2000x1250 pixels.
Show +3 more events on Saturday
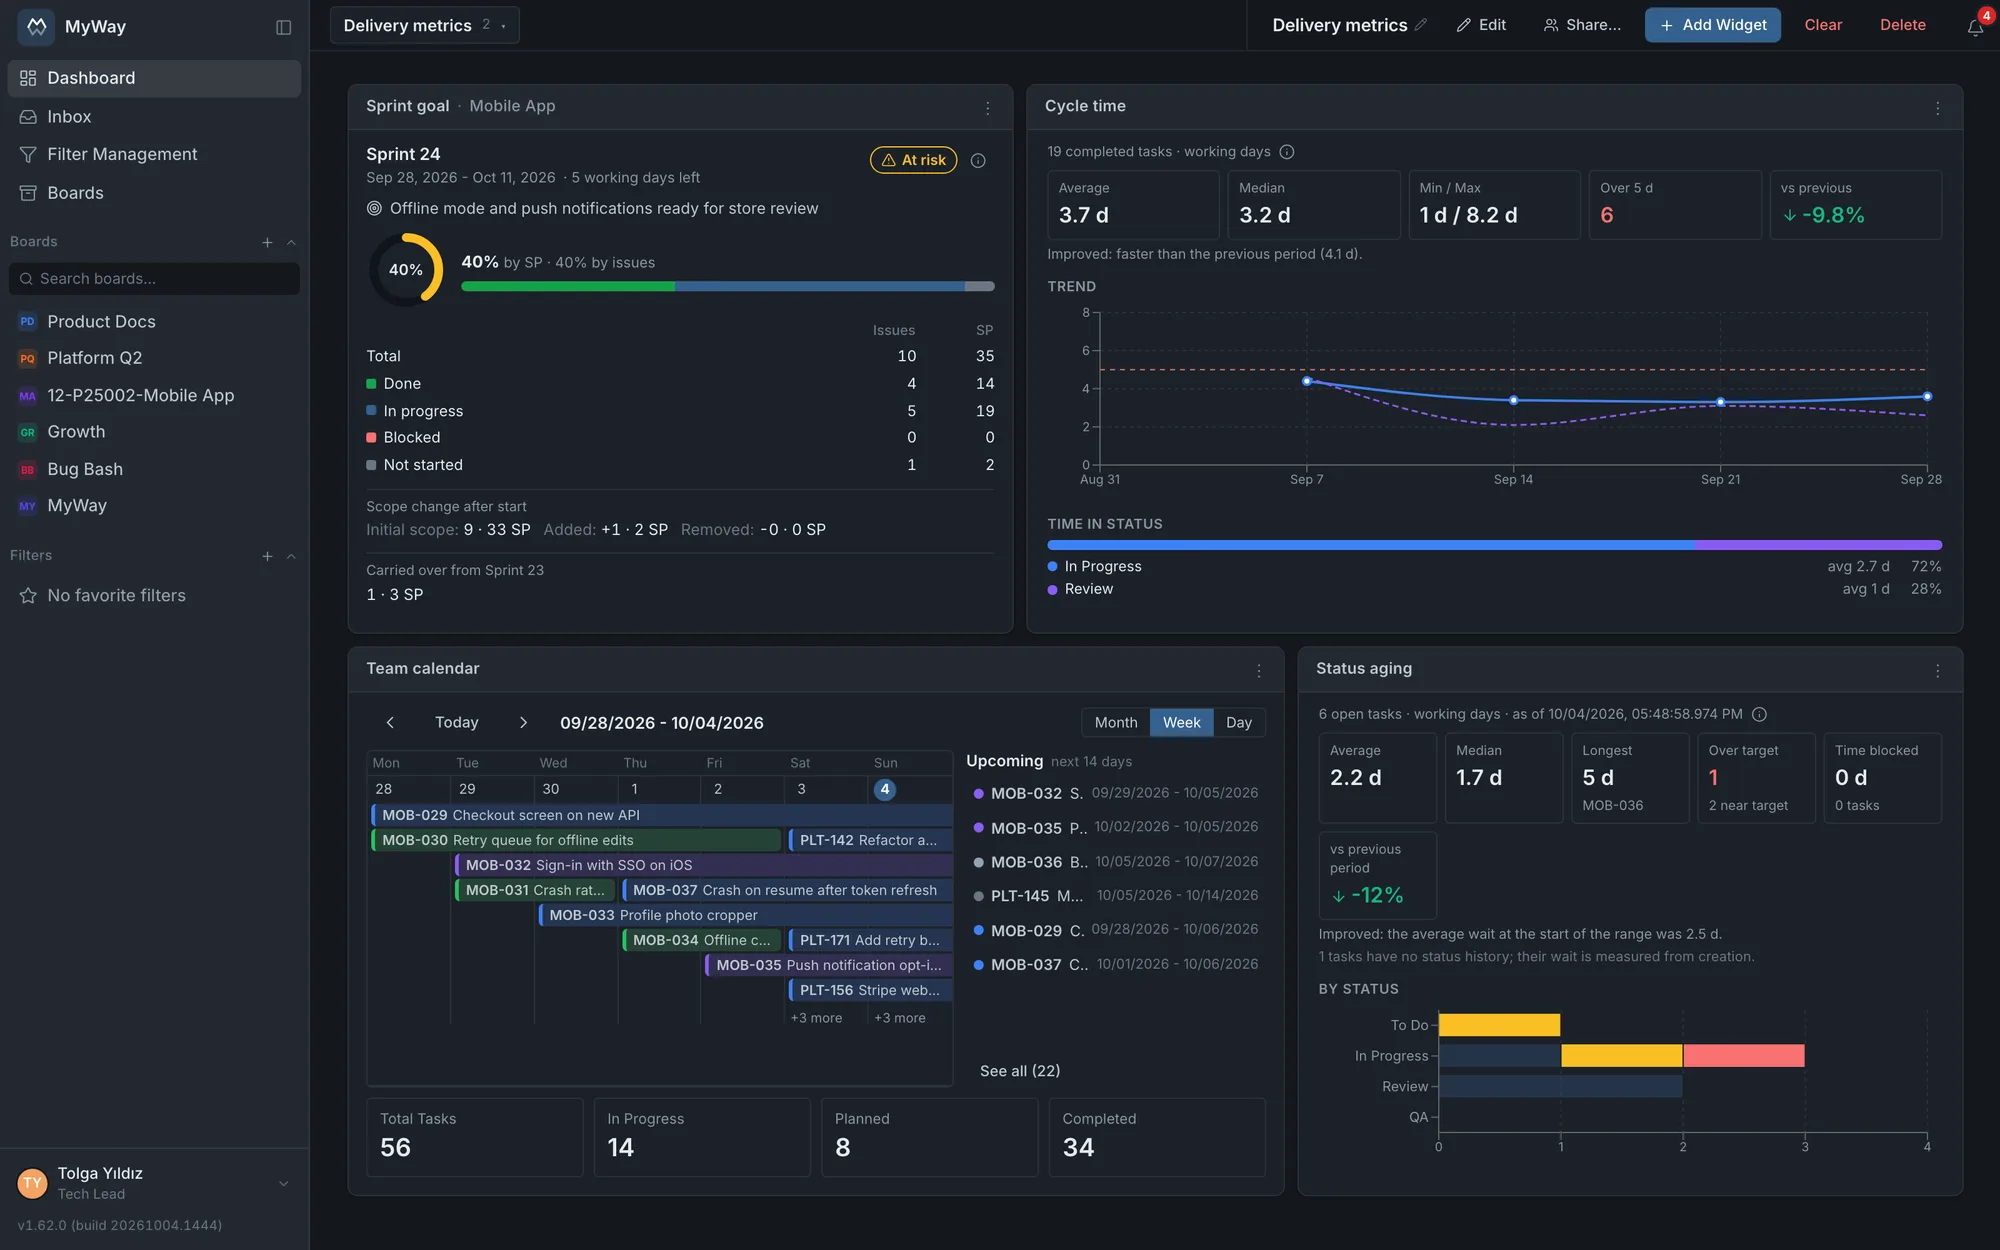pos(816,1018)
